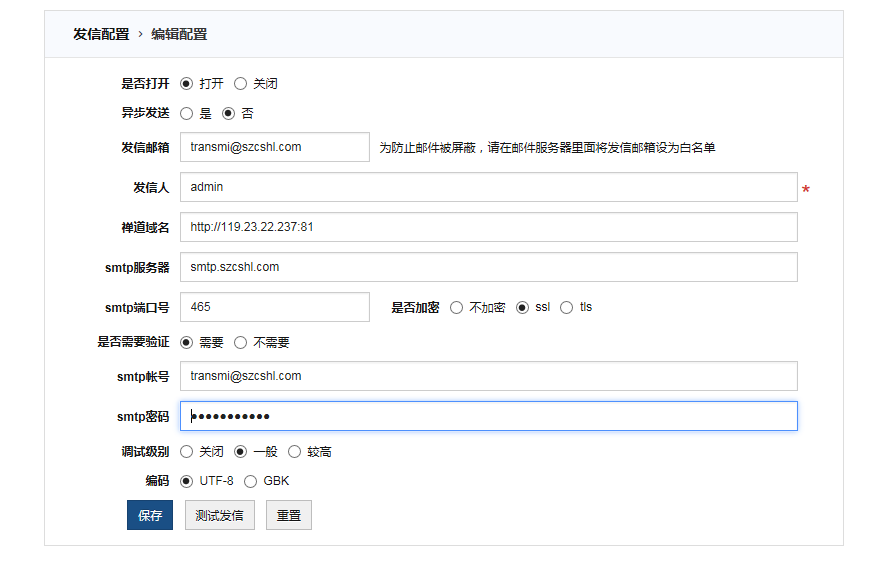Screen dimensions: 870x573
Task: Choose 不需要 for 是否需要验证
Action: 240,343
